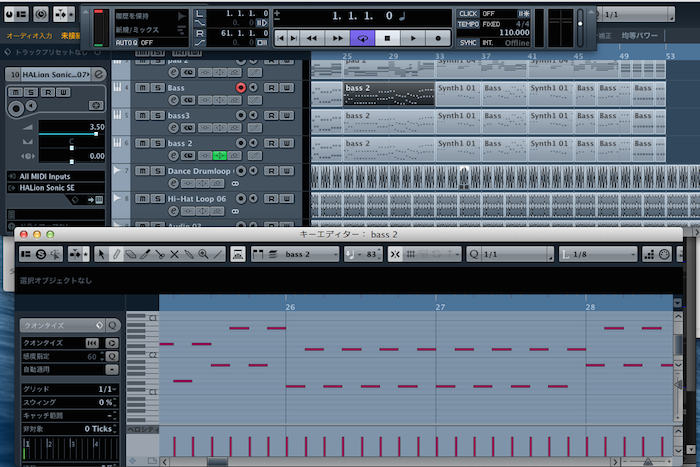Open All MIDI Inputs routing dropdown in Inspector
Image resolution: width=700 pixels, height=467 pixels.
[x=56, y=176]
